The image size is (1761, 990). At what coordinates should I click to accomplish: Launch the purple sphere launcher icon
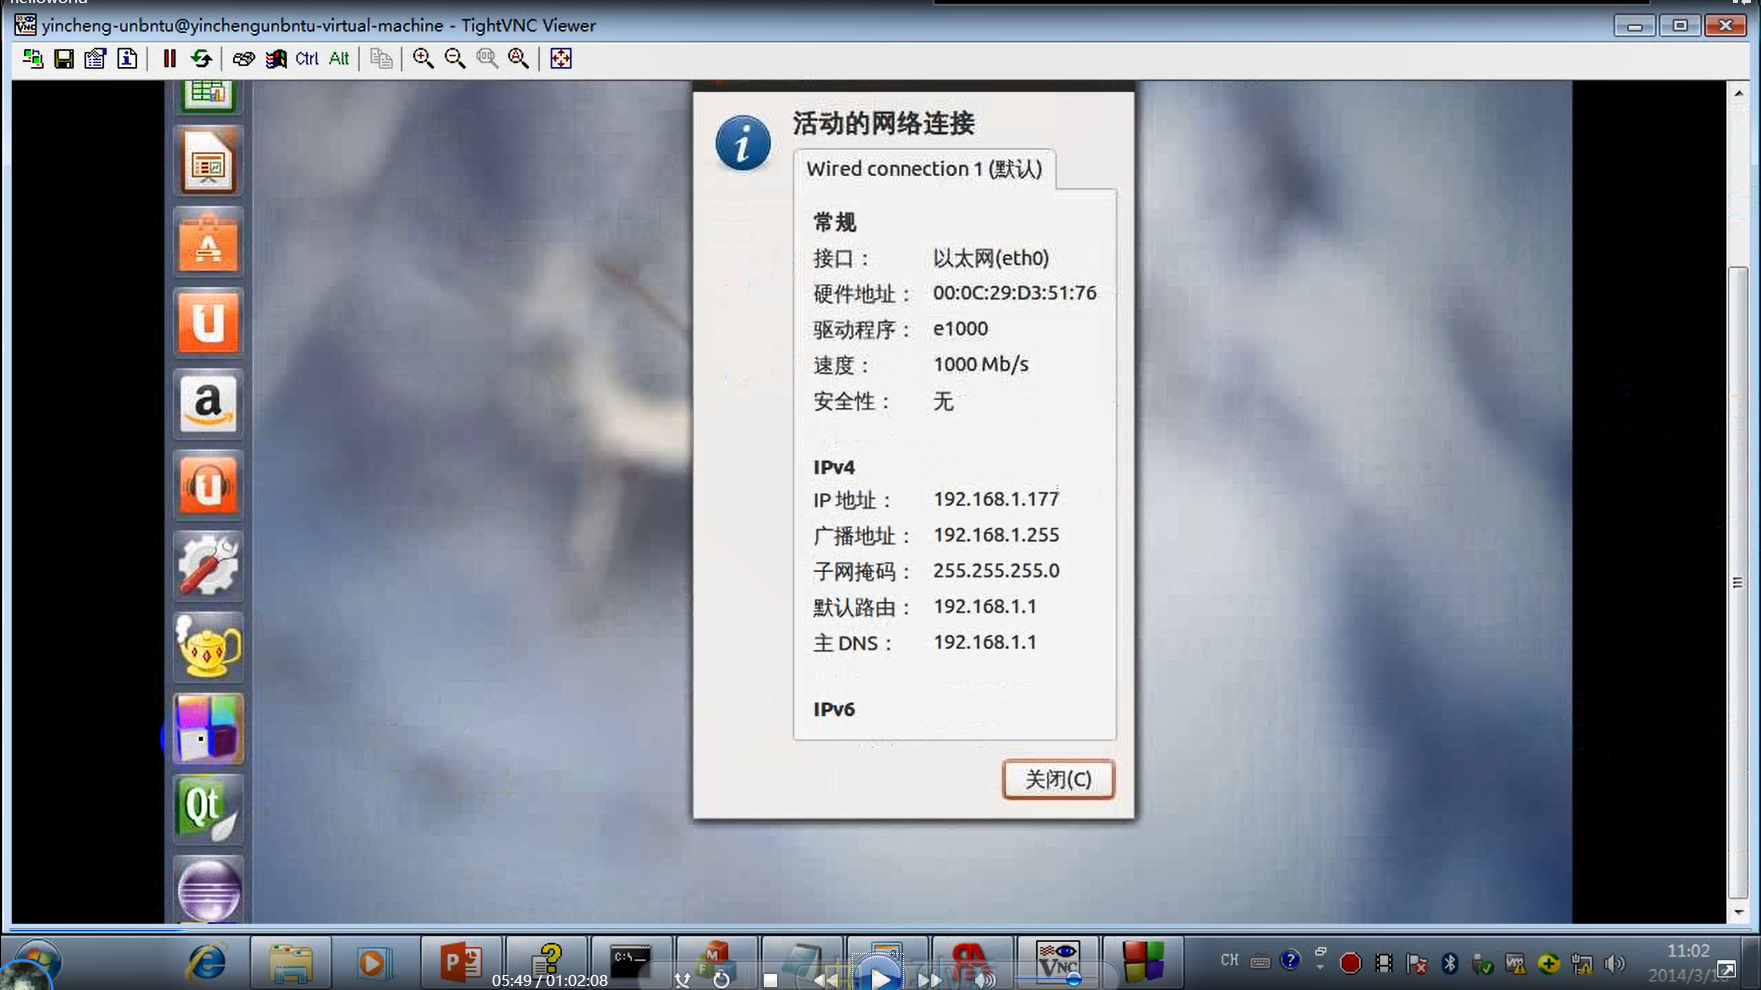pyautogui.click(x=208, y=889)
